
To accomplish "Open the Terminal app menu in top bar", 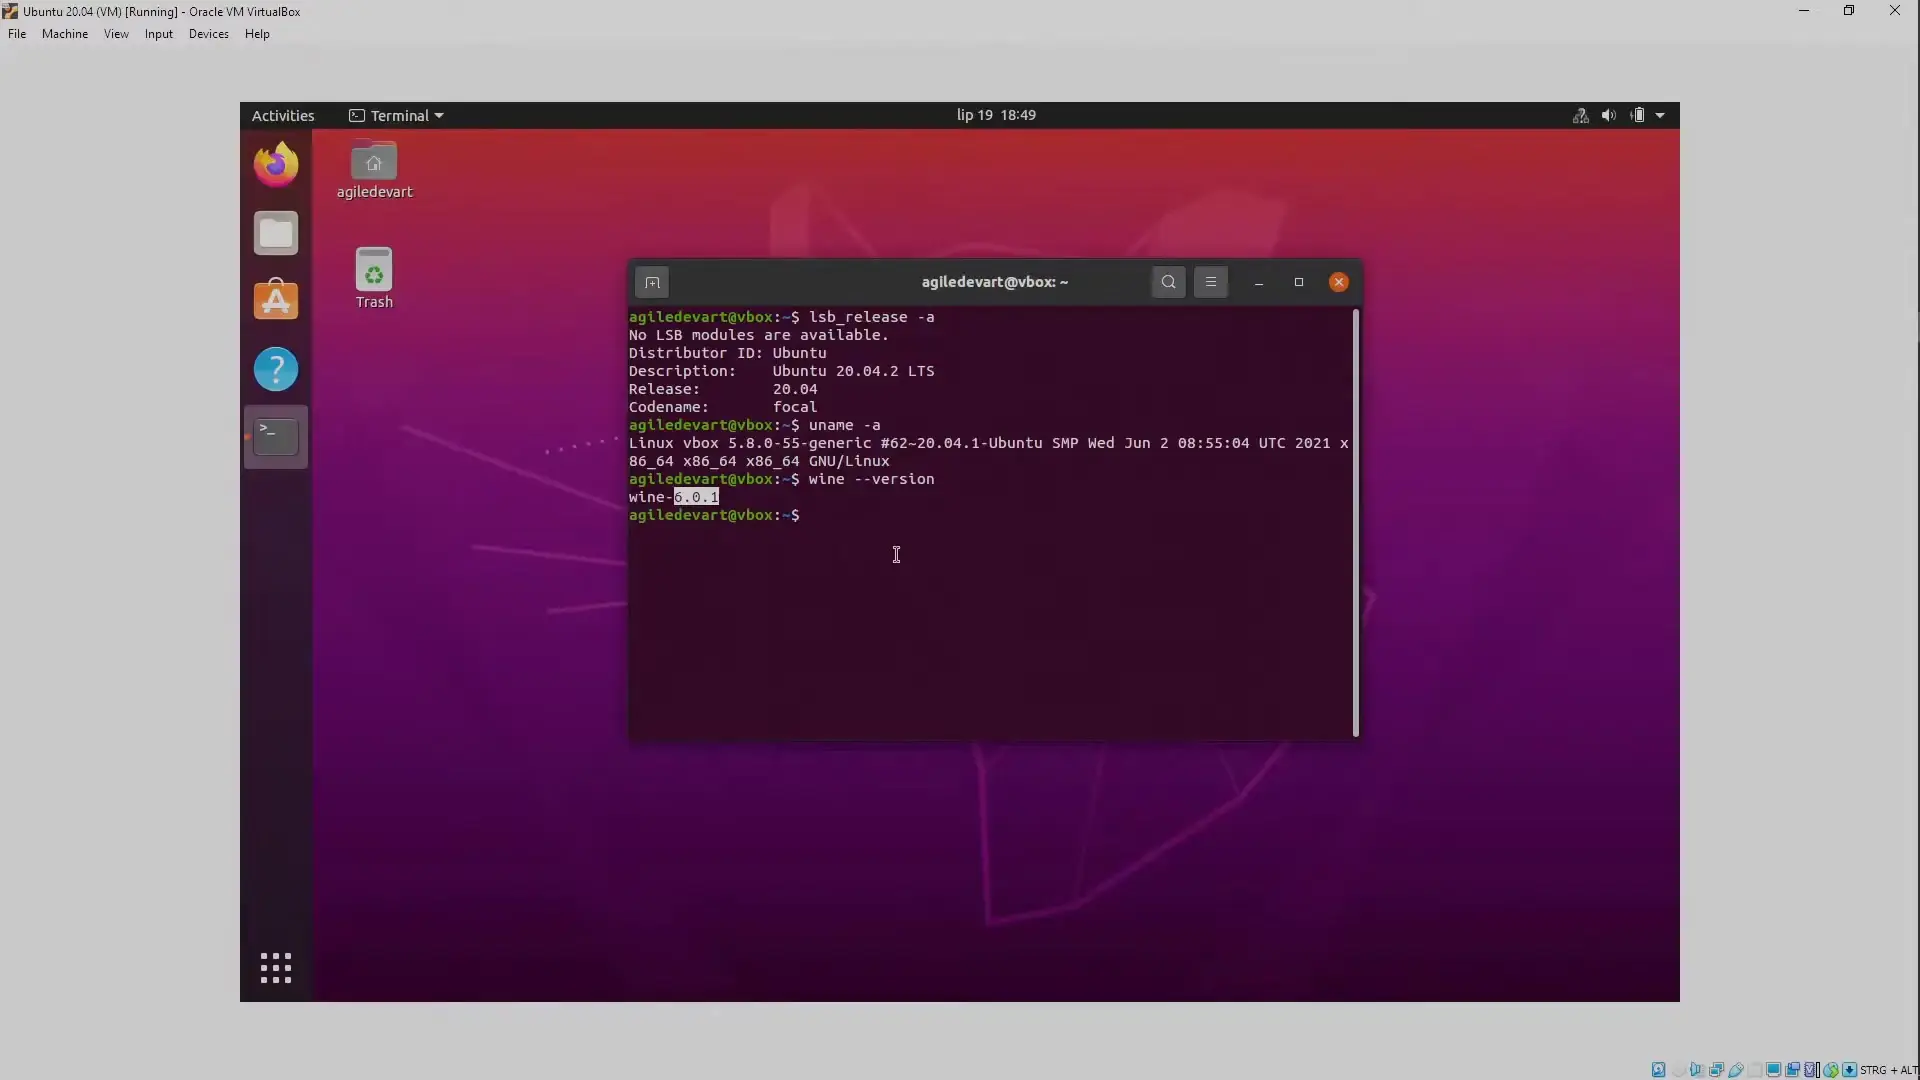I will tap(396, 116).
